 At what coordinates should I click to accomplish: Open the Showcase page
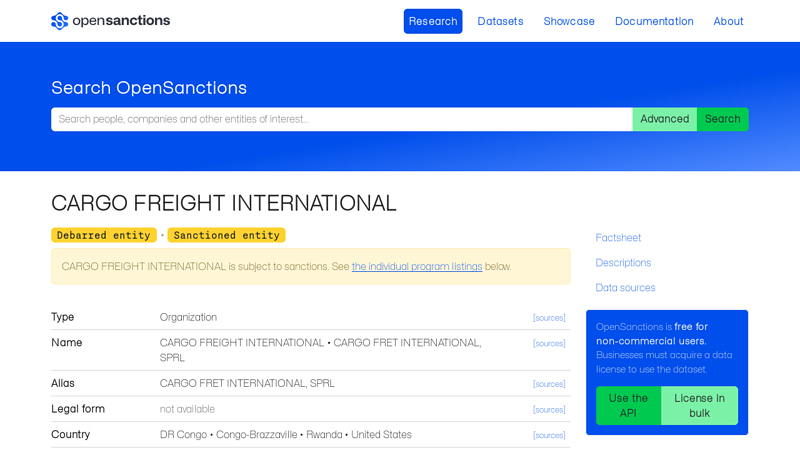[569, 21]
